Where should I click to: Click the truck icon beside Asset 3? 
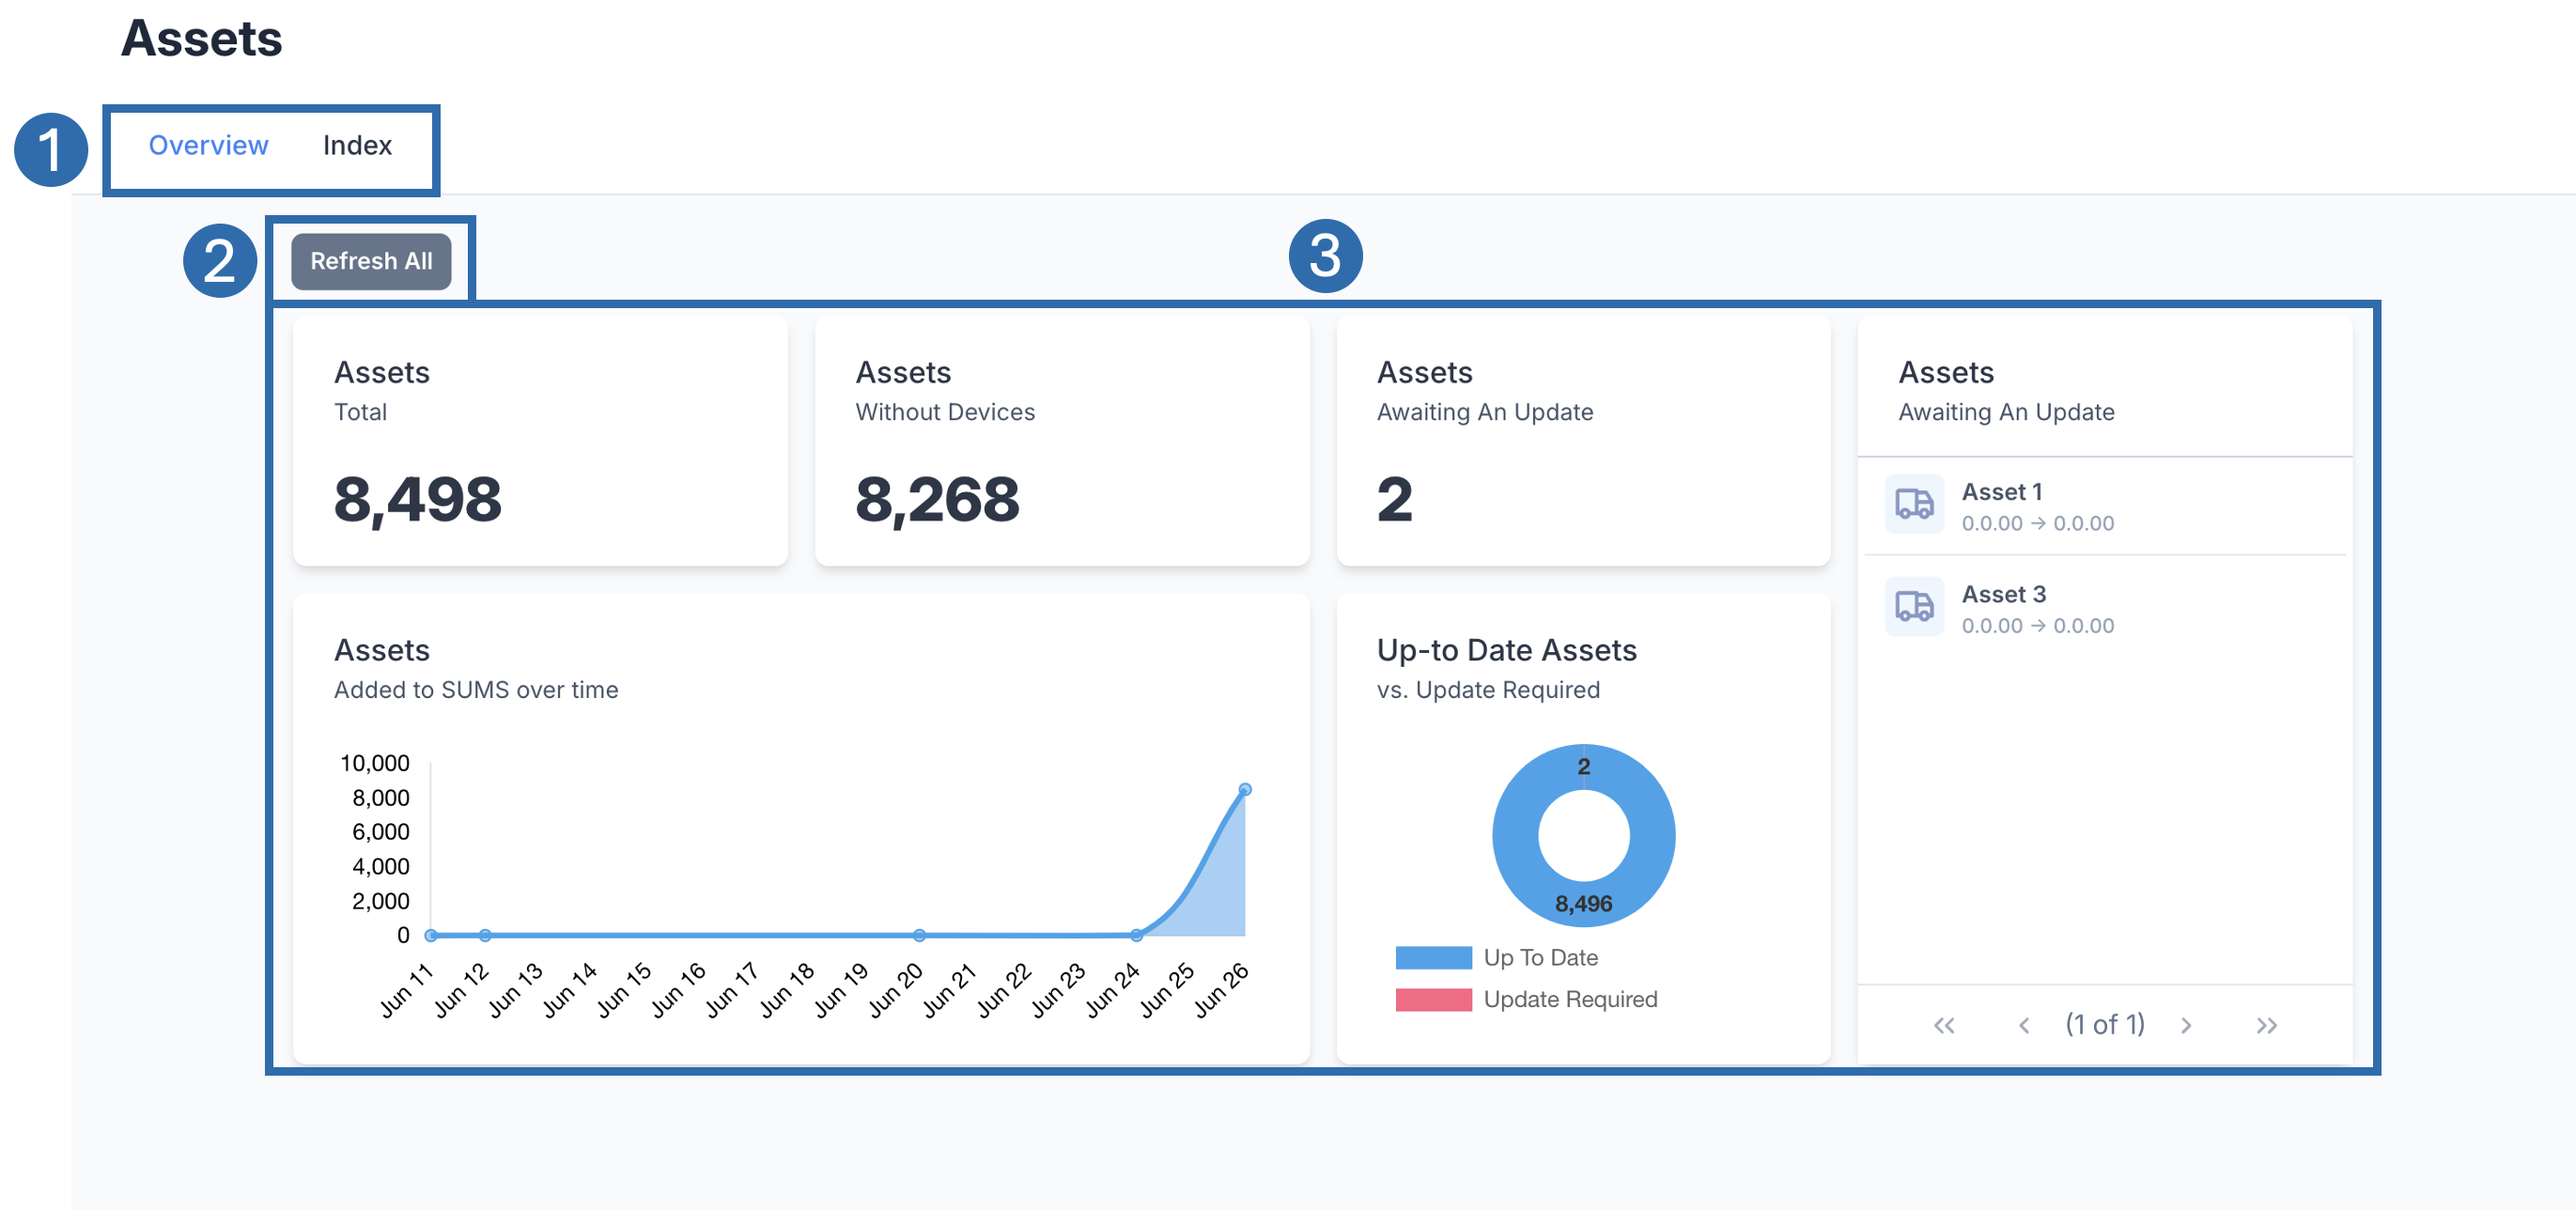coord(1914,607)
